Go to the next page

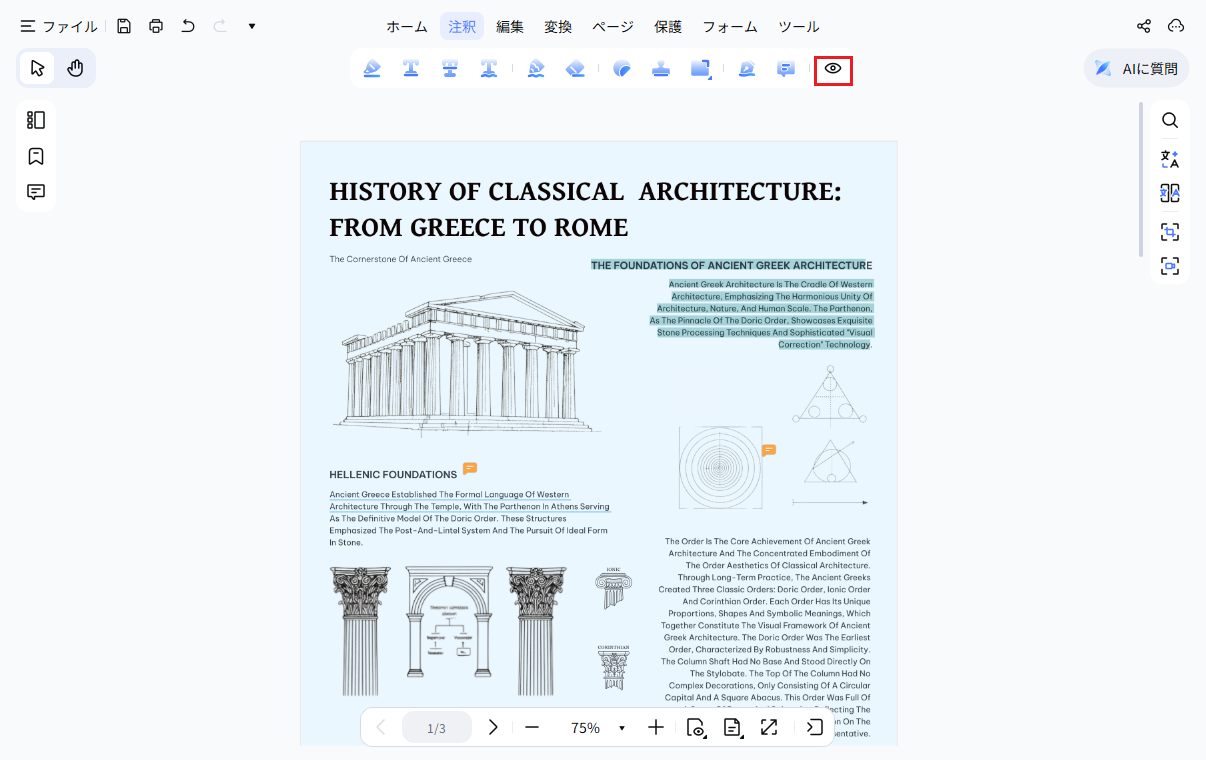(x=492, y=727)
